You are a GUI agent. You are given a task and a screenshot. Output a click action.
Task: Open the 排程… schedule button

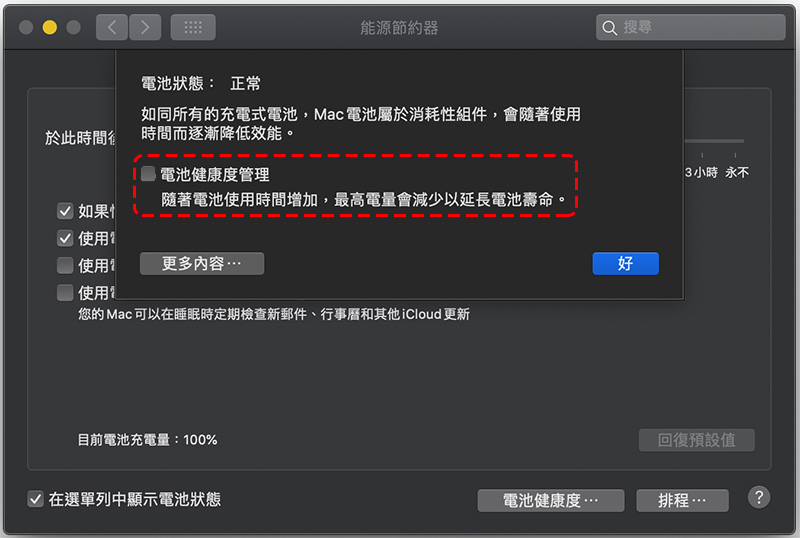click(x=682, y=500)
